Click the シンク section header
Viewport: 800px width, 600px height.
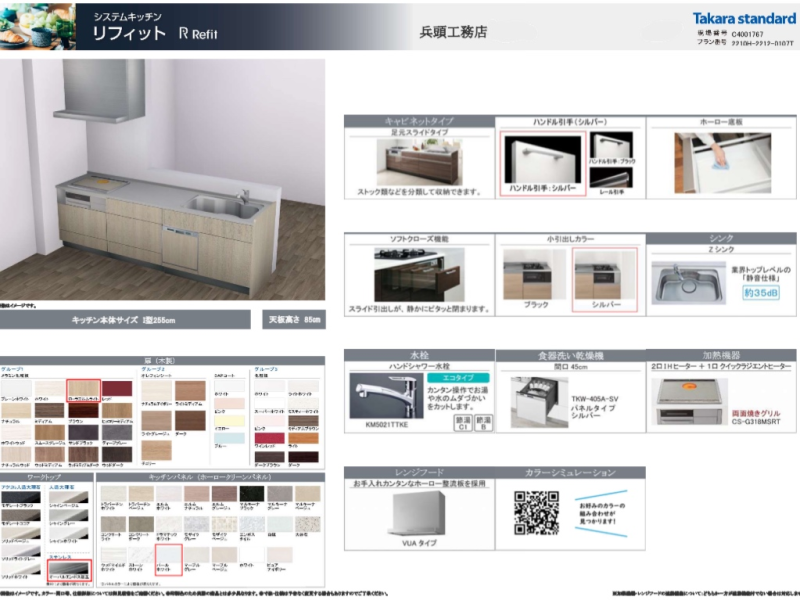tap(721, 238)
